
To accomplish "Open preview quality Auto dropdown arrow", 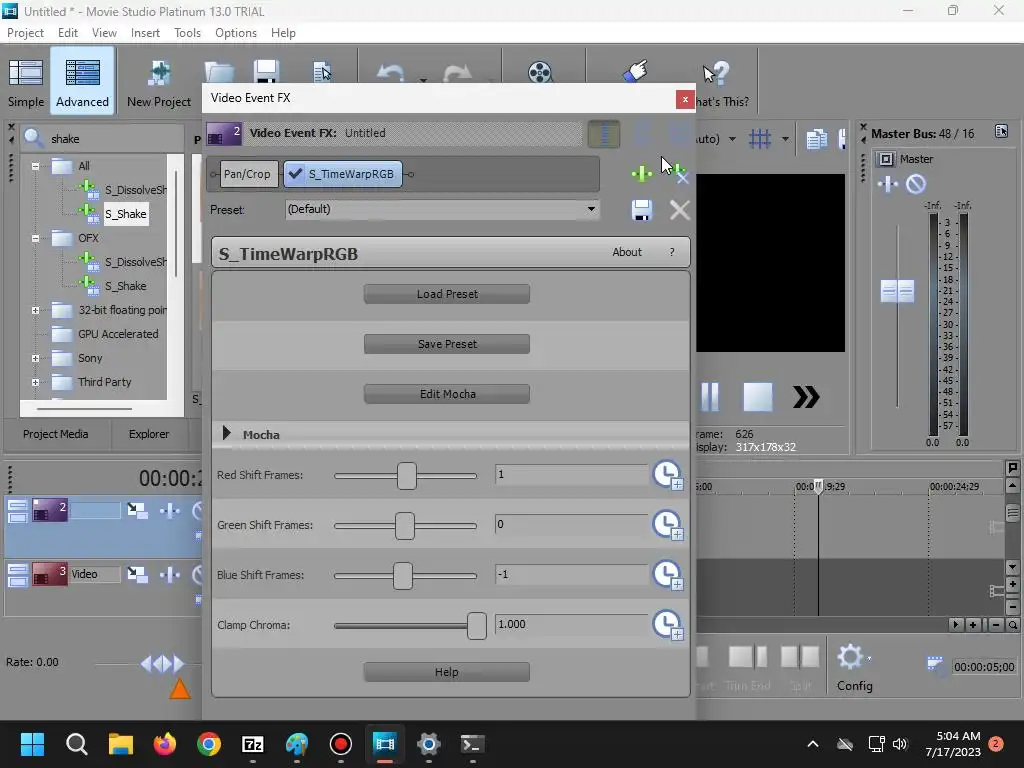I will (x=732, y=138).
